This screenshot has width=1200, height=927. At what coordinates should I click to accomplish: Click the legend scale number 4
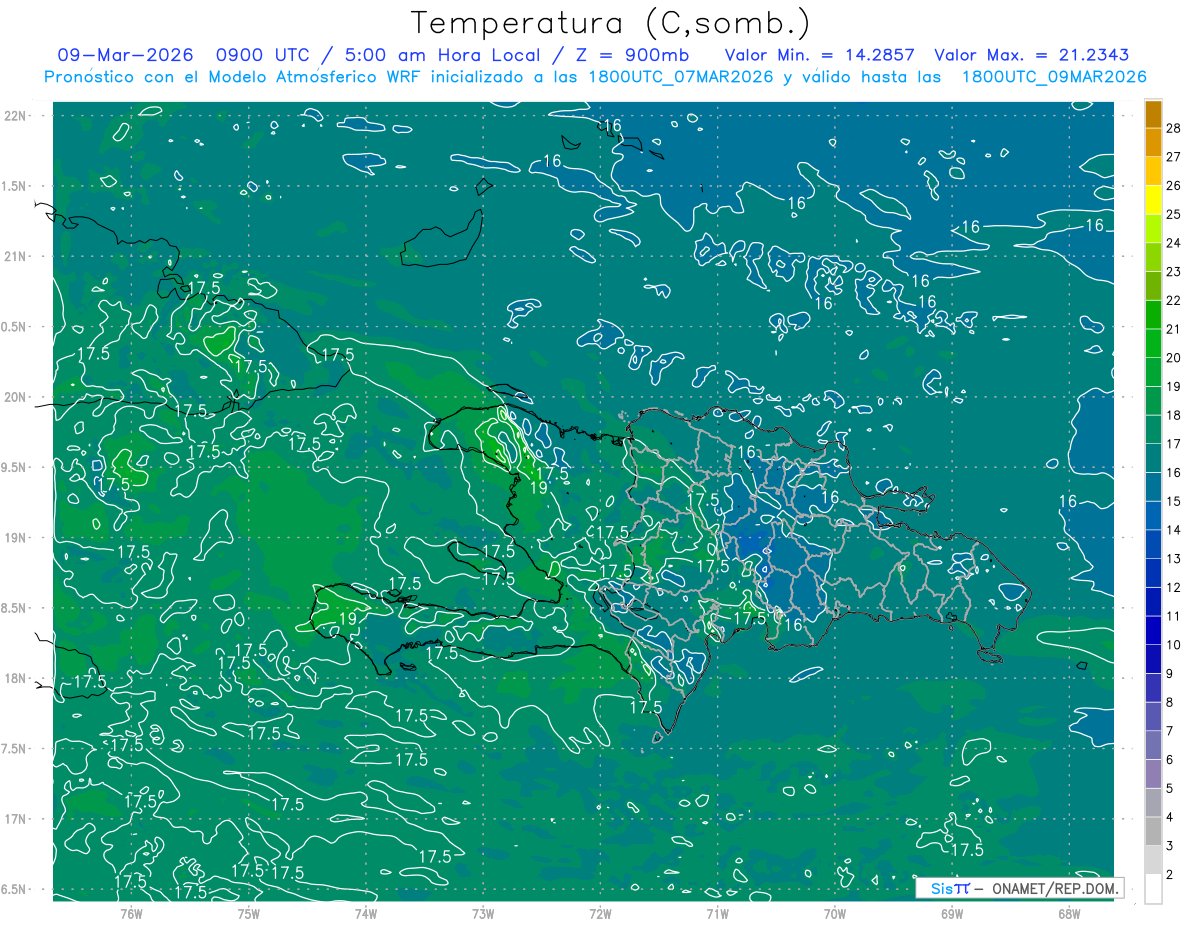[x=1170, y=817]
